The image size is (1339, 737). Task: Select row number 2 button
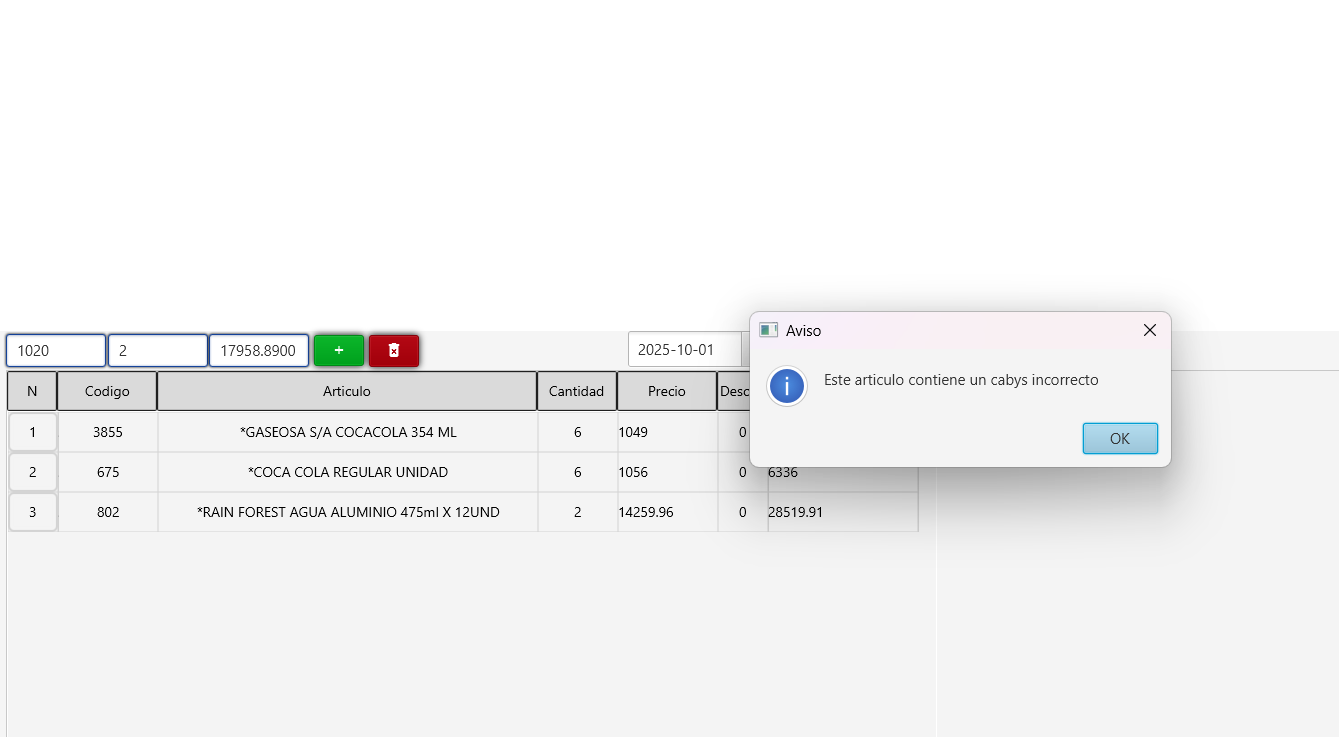tap(32, 472)
